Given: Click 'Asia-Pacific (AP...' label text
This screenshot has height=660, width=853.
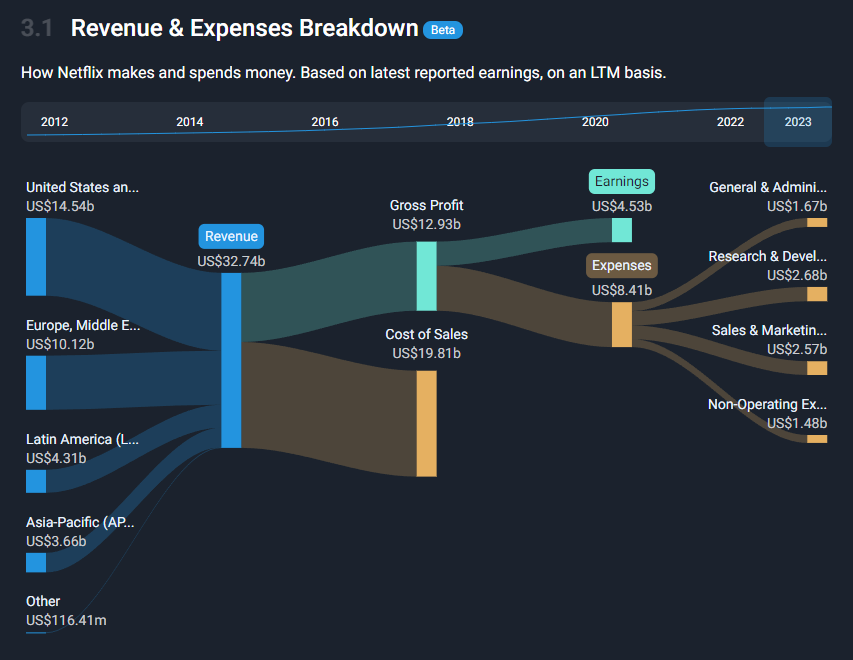Looking at the screenshot, I should [x=80, y=522].
